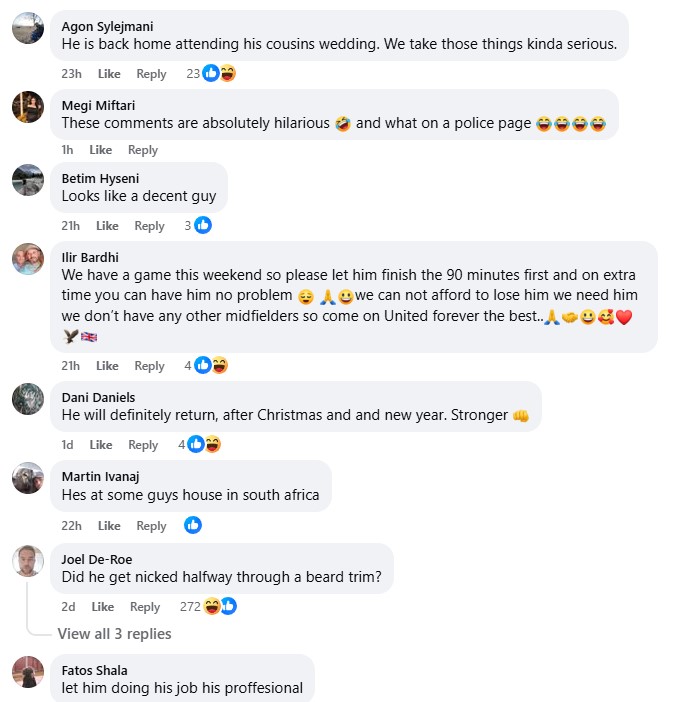
Task: Click the reaction icons on Agon Sylejmani's comment
Action: [x=218, y=73]
